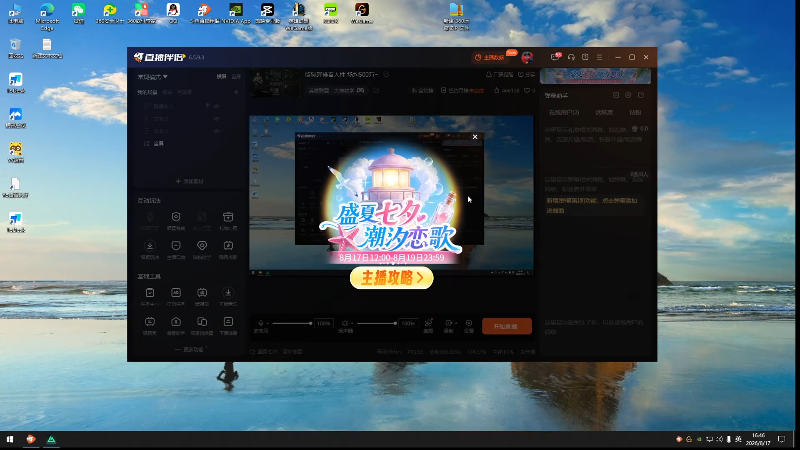Screen dimensions: 800x450
Task: Open the 设置 icon beside 开始直播
Action: [x=469, y=323]
